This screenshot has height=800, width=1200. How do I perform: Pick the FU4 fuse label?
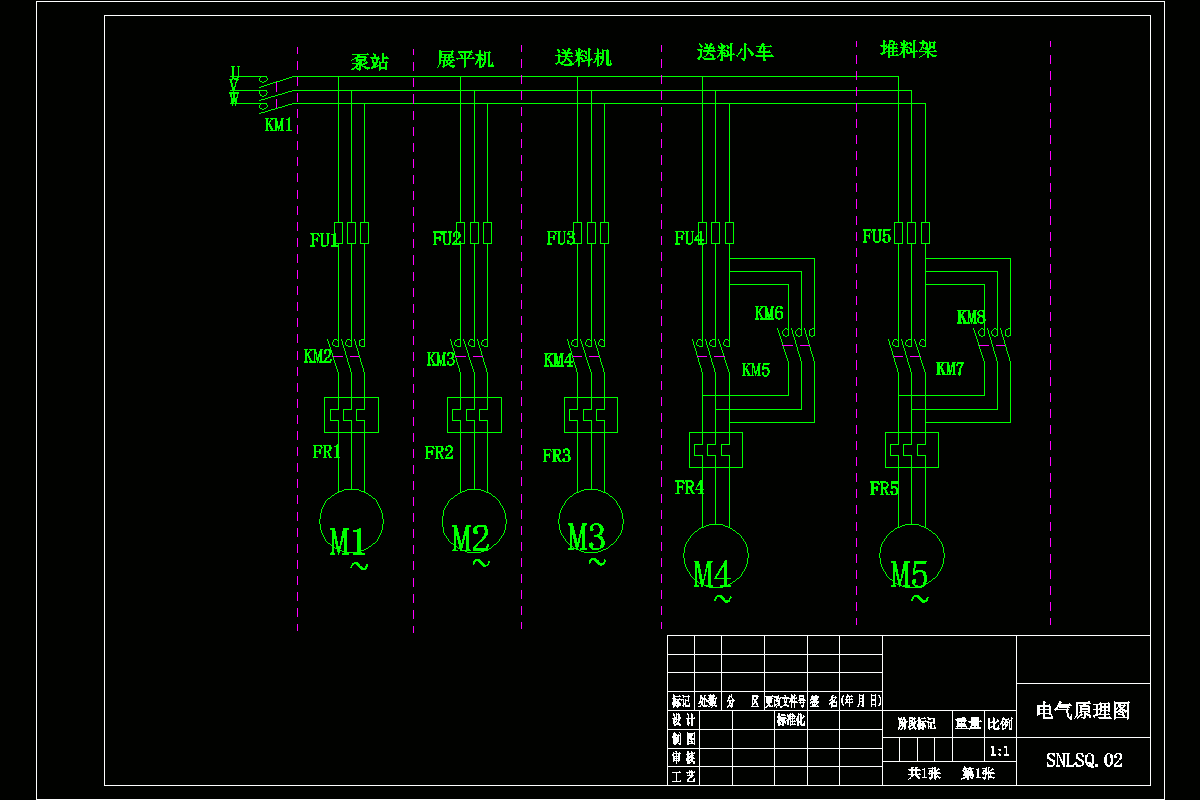click(689, 238)
